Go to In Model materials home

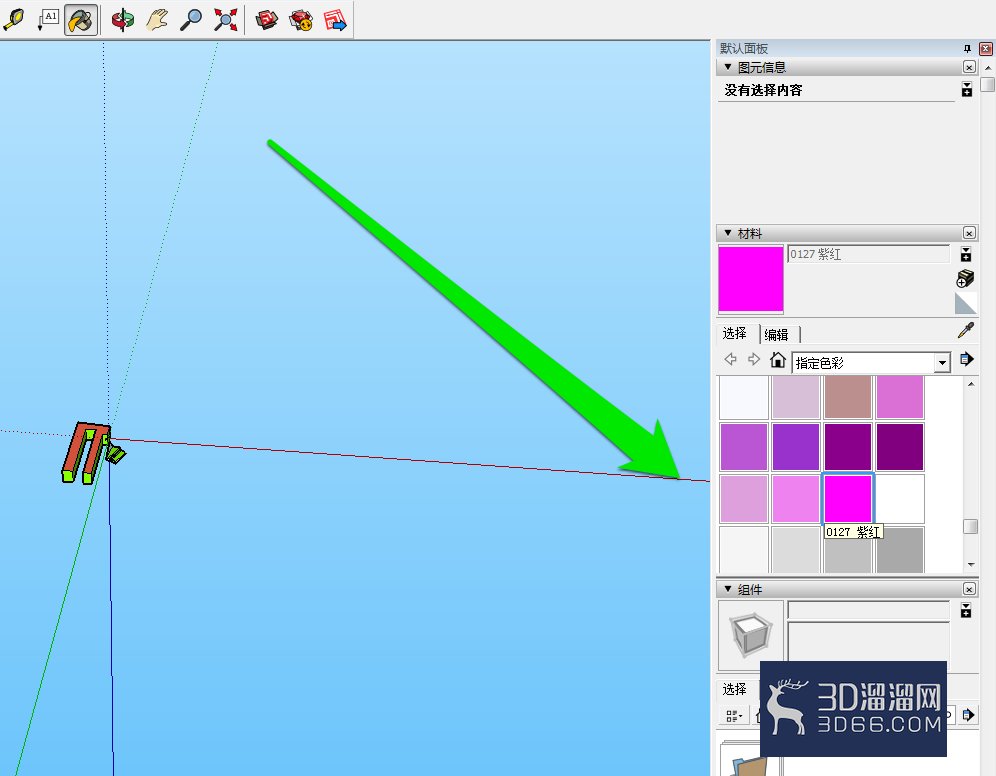click(x=777, y=360)
